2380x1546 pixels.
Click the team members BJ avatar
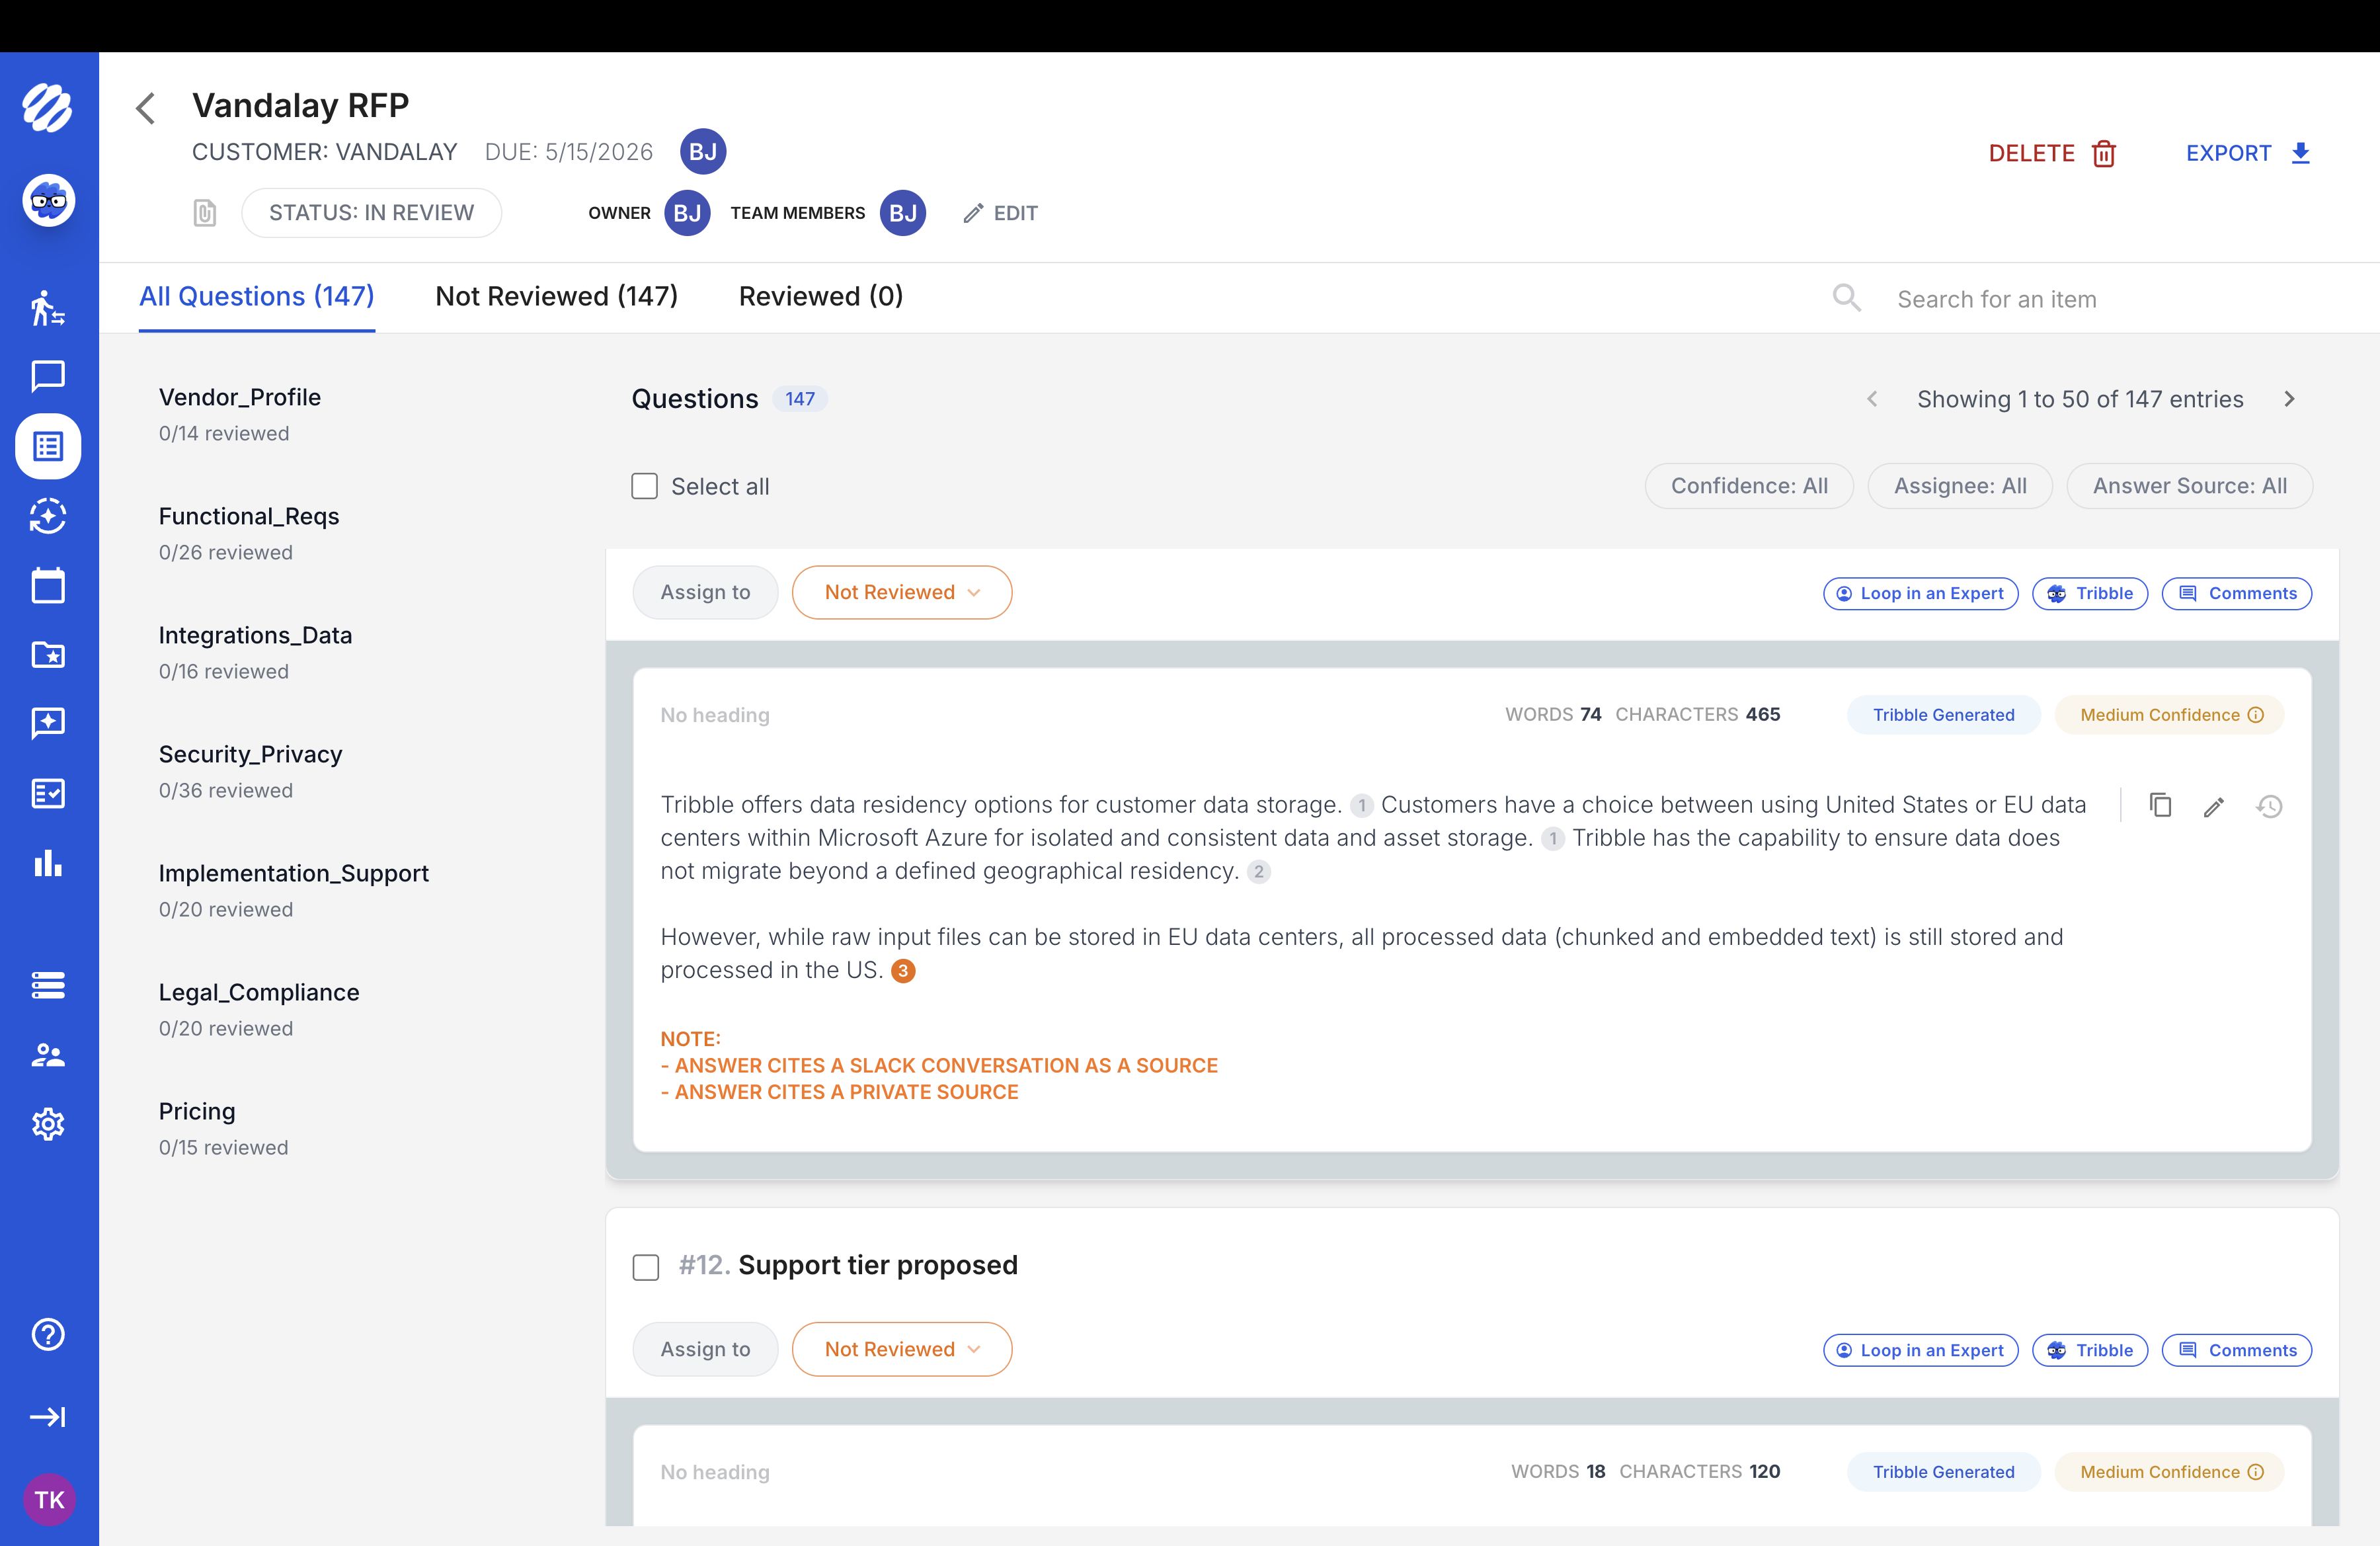pyautogui.click(x=903, y=213)
